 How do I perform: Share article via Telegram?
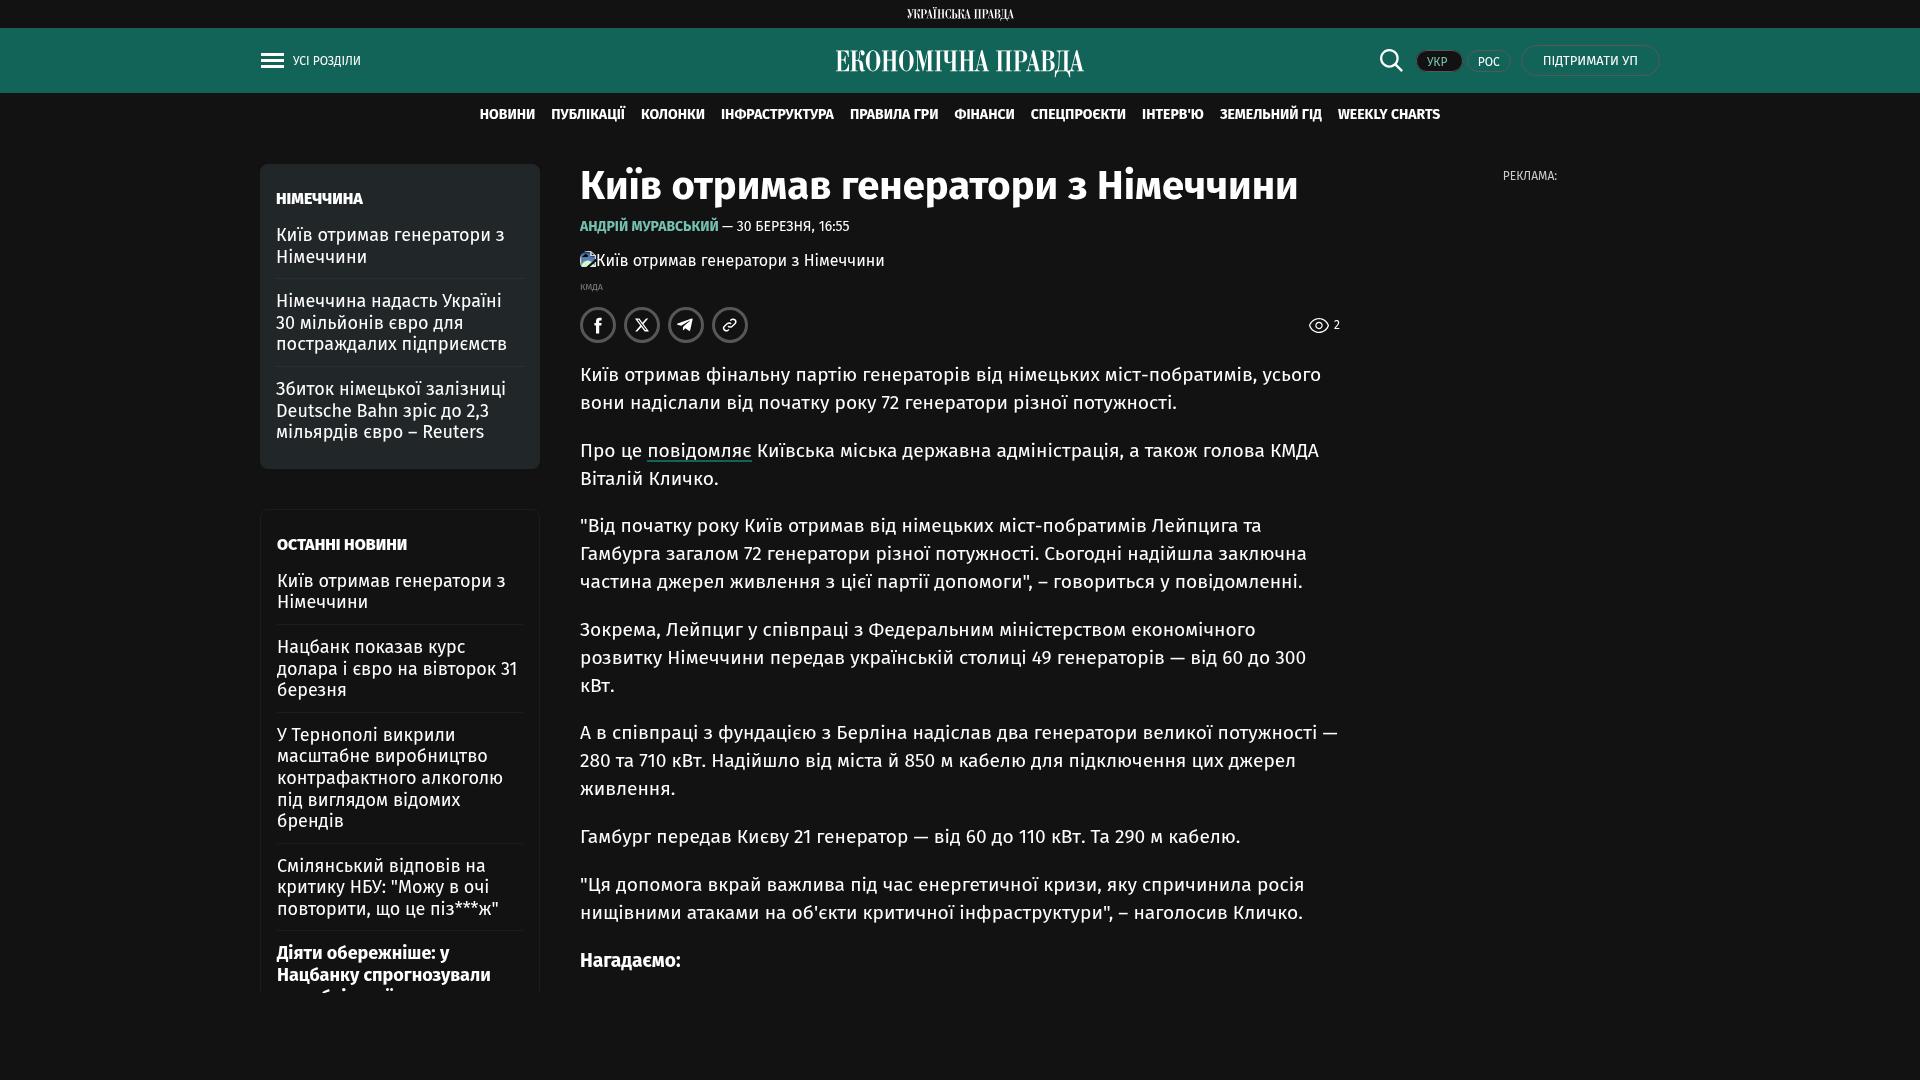point(686,325)
